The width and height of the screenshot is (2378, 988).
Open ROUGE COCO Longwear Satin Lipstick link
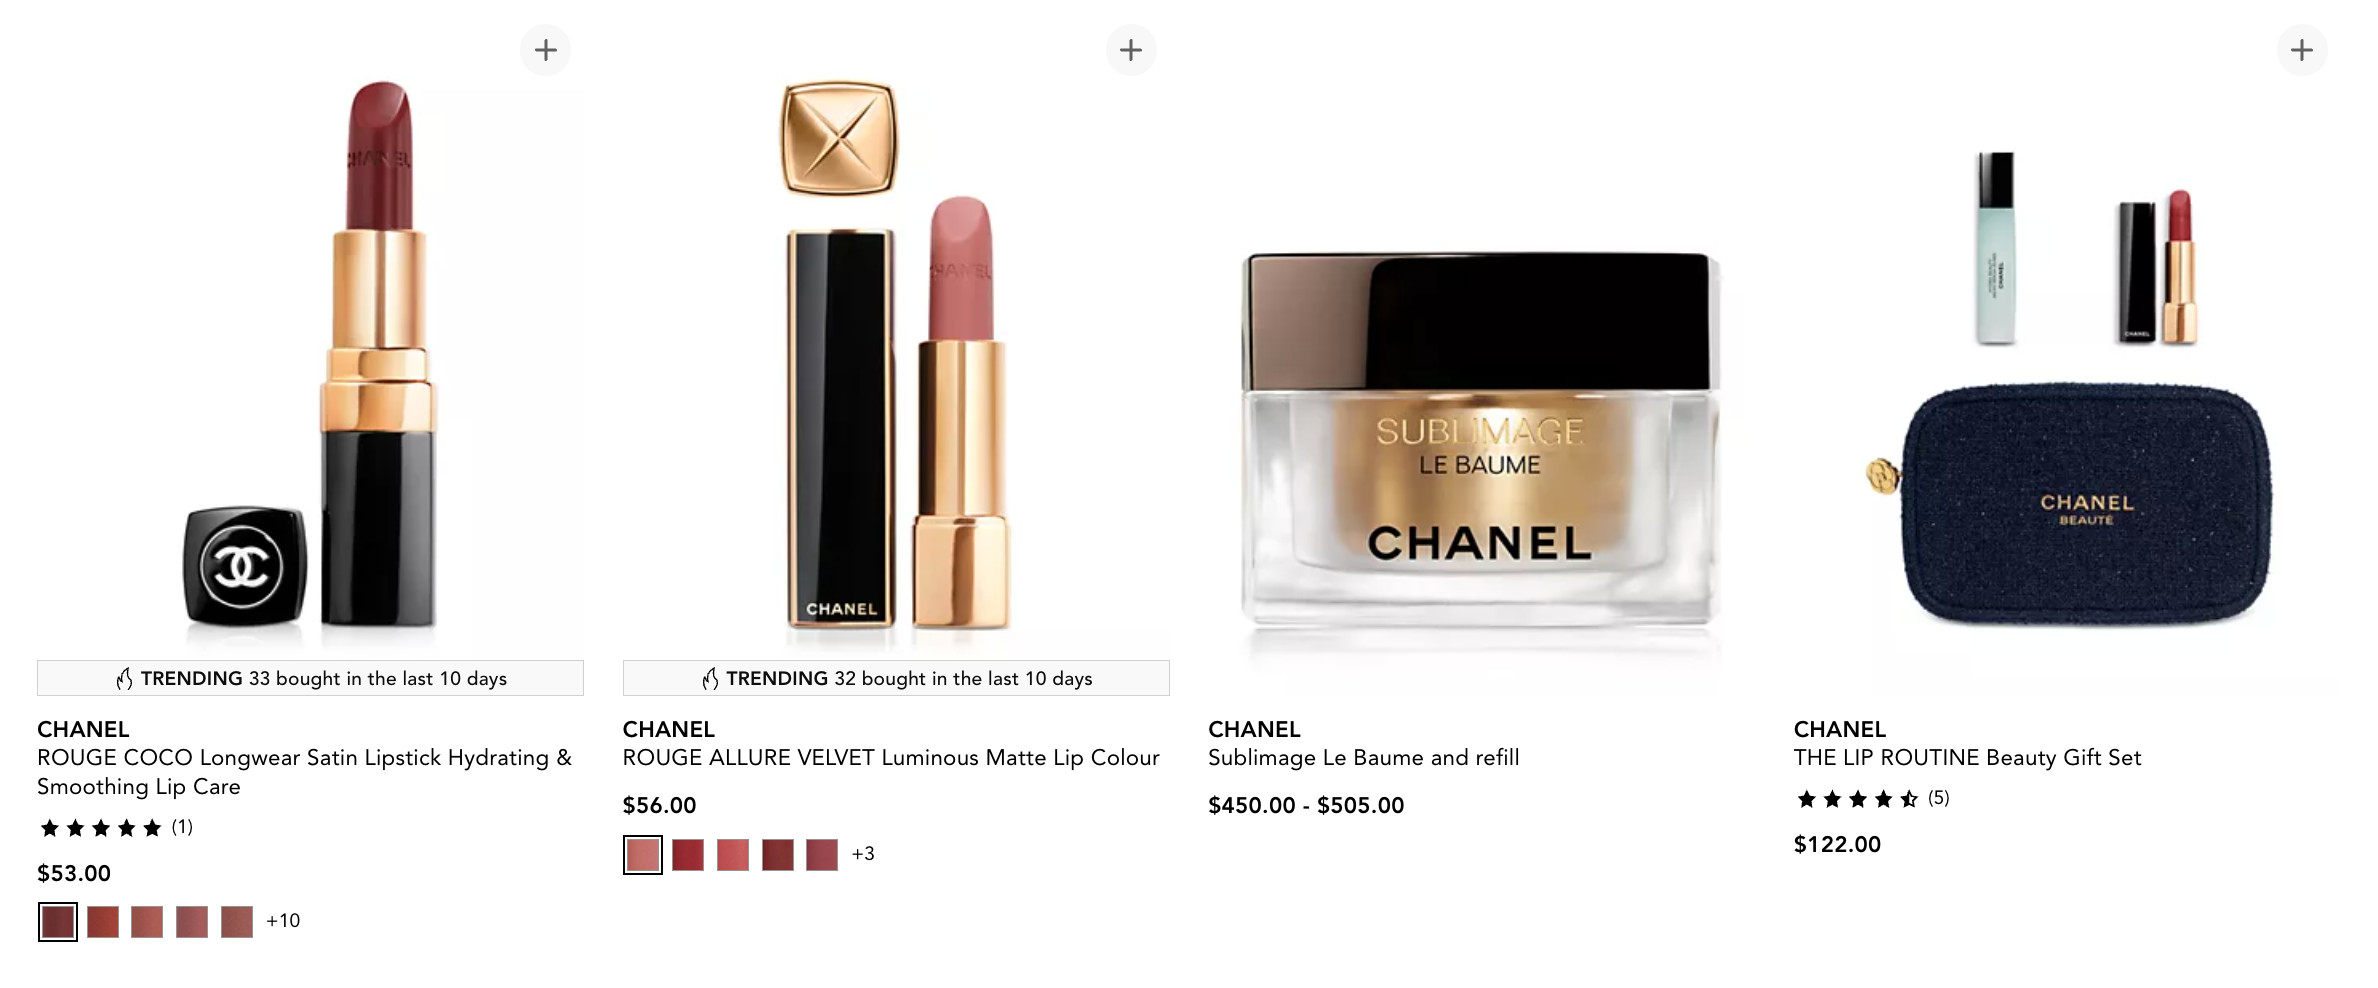tap(304, 772)
